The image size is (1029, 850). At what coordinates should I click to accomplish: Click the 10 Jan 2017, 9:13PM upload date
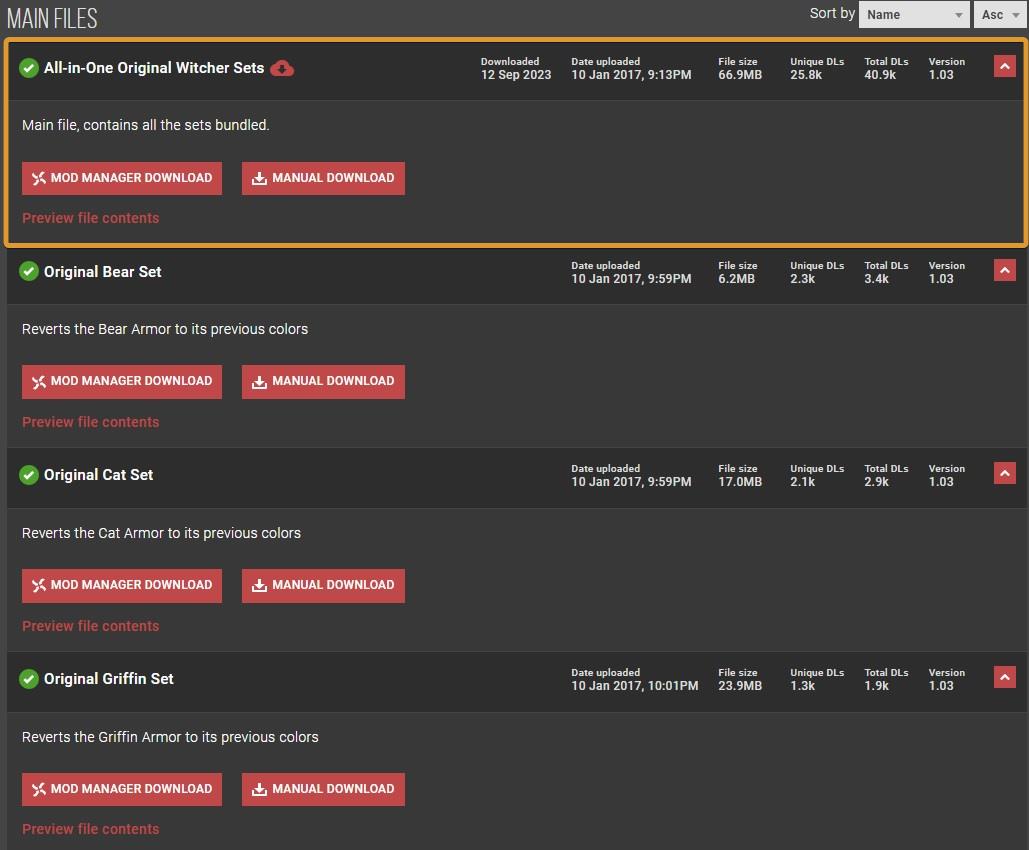coord(631,75)
